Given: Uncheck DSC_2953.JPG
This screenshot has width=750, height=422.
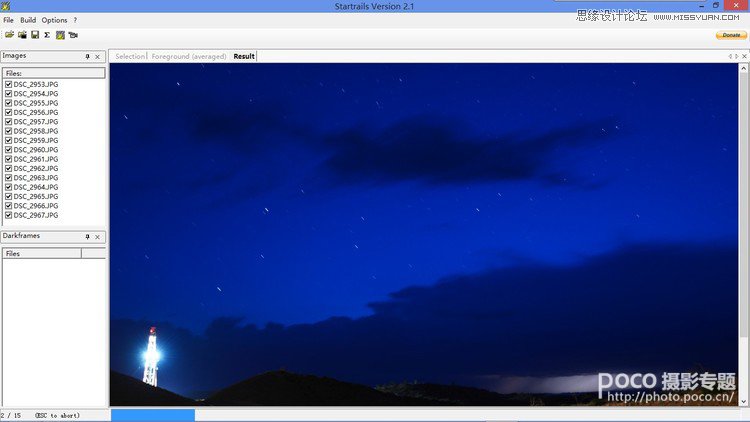Looking at the screenshot, I should [x=8, y=84].
